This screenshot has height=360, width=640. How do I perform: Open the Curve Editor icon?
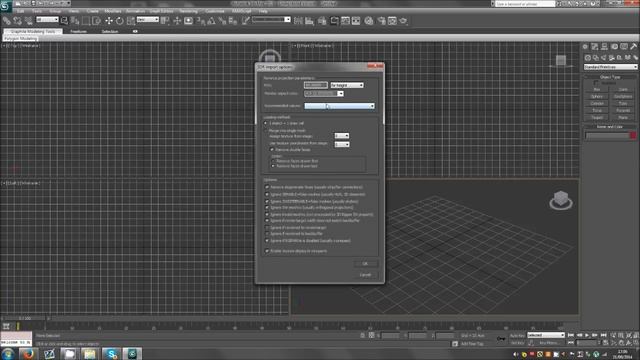click(x=345, y=20)
